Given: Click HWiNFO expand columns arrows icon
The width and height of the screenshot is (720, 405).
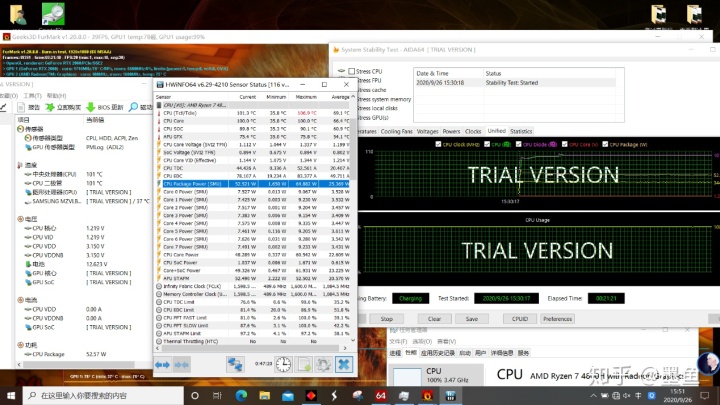Looking at the screenshot, I should (163, 365).
